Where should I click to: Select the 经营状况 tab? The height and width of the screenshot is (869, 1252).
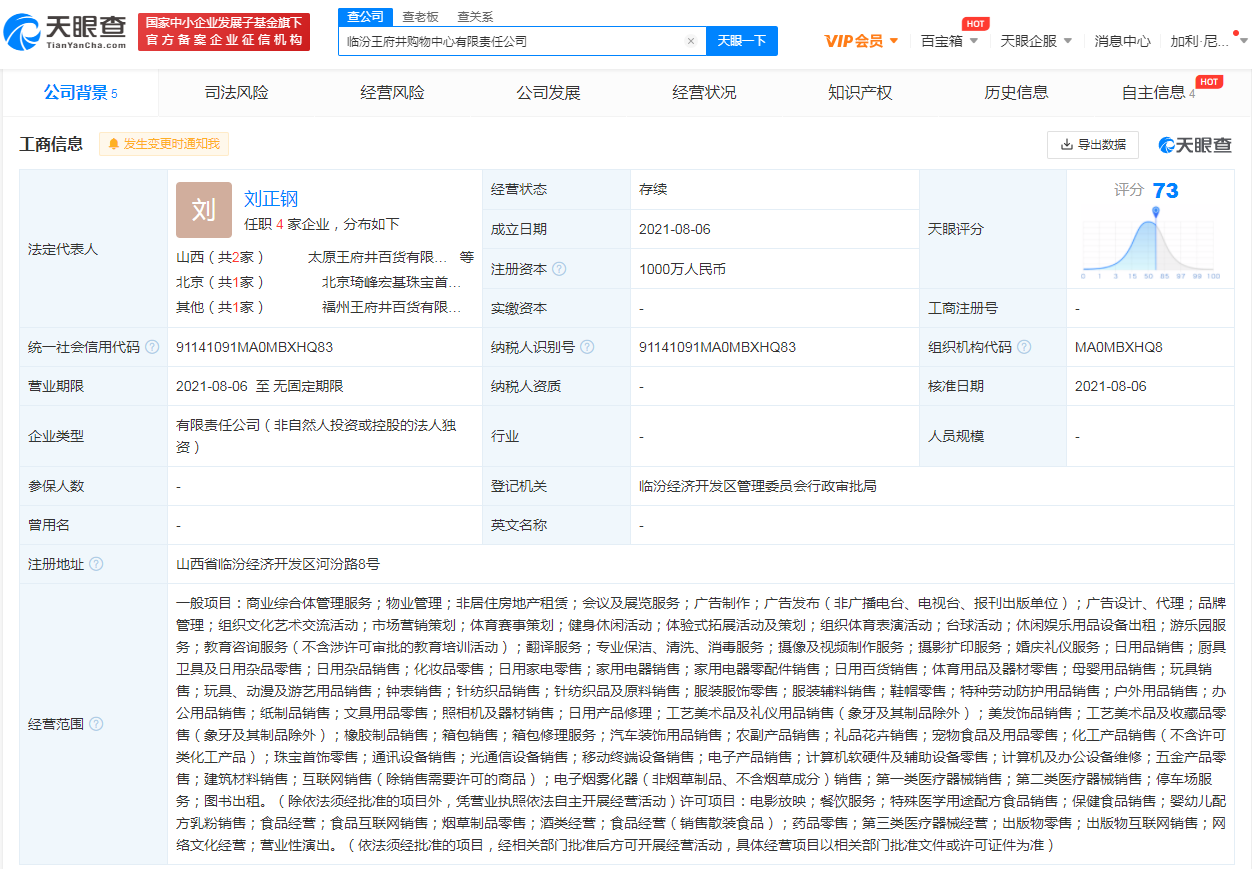pyautogui.click(x=704, y=93)
